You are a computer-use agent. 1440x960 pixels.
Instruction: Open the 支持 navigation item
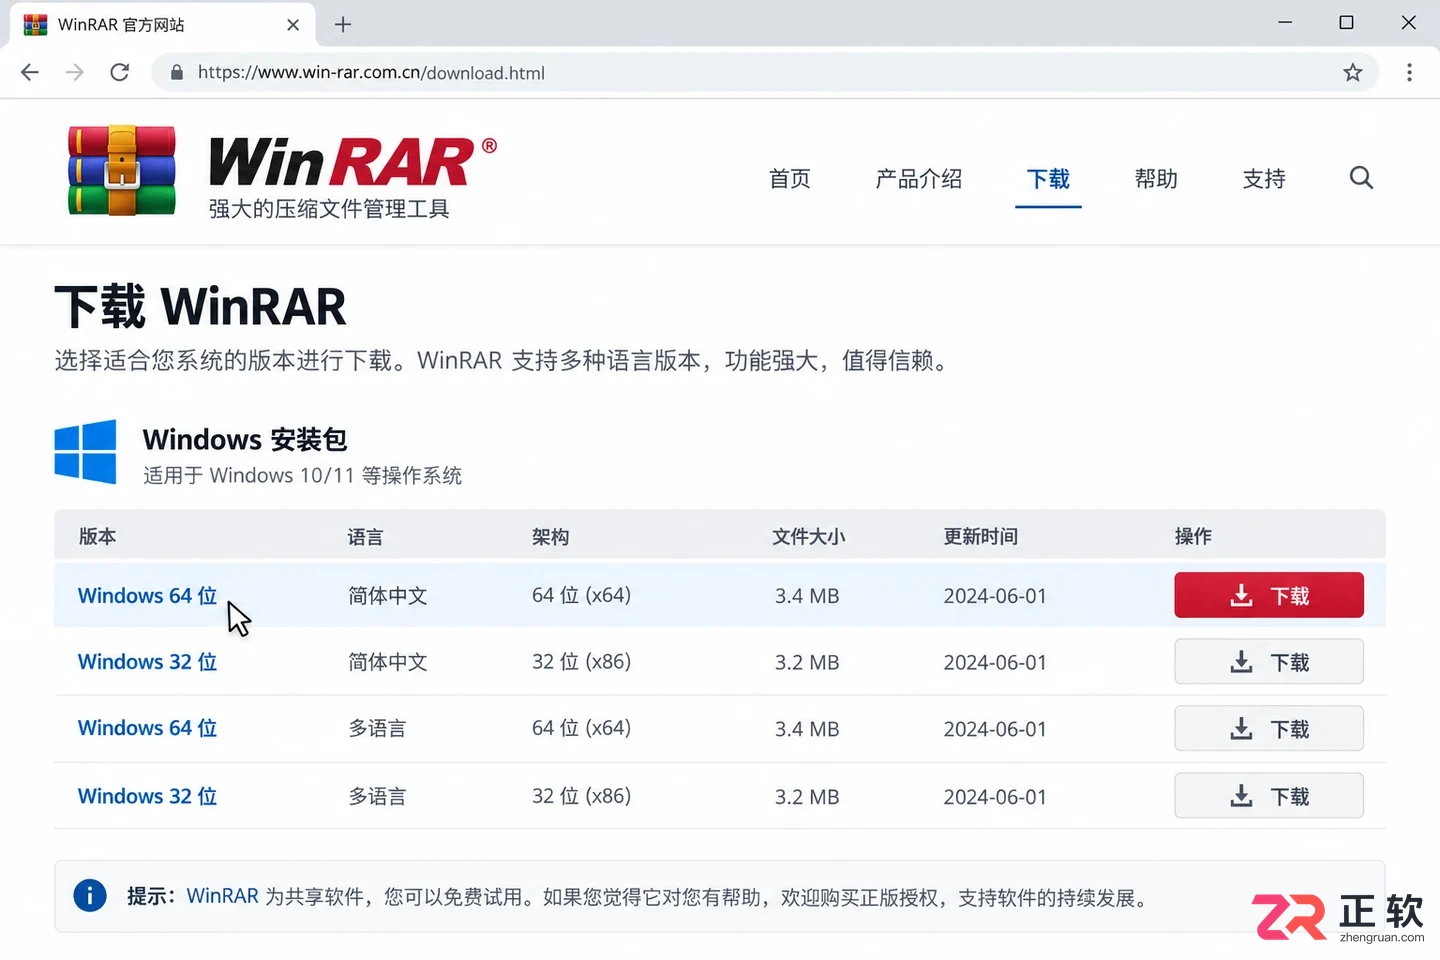(1264, 179)
